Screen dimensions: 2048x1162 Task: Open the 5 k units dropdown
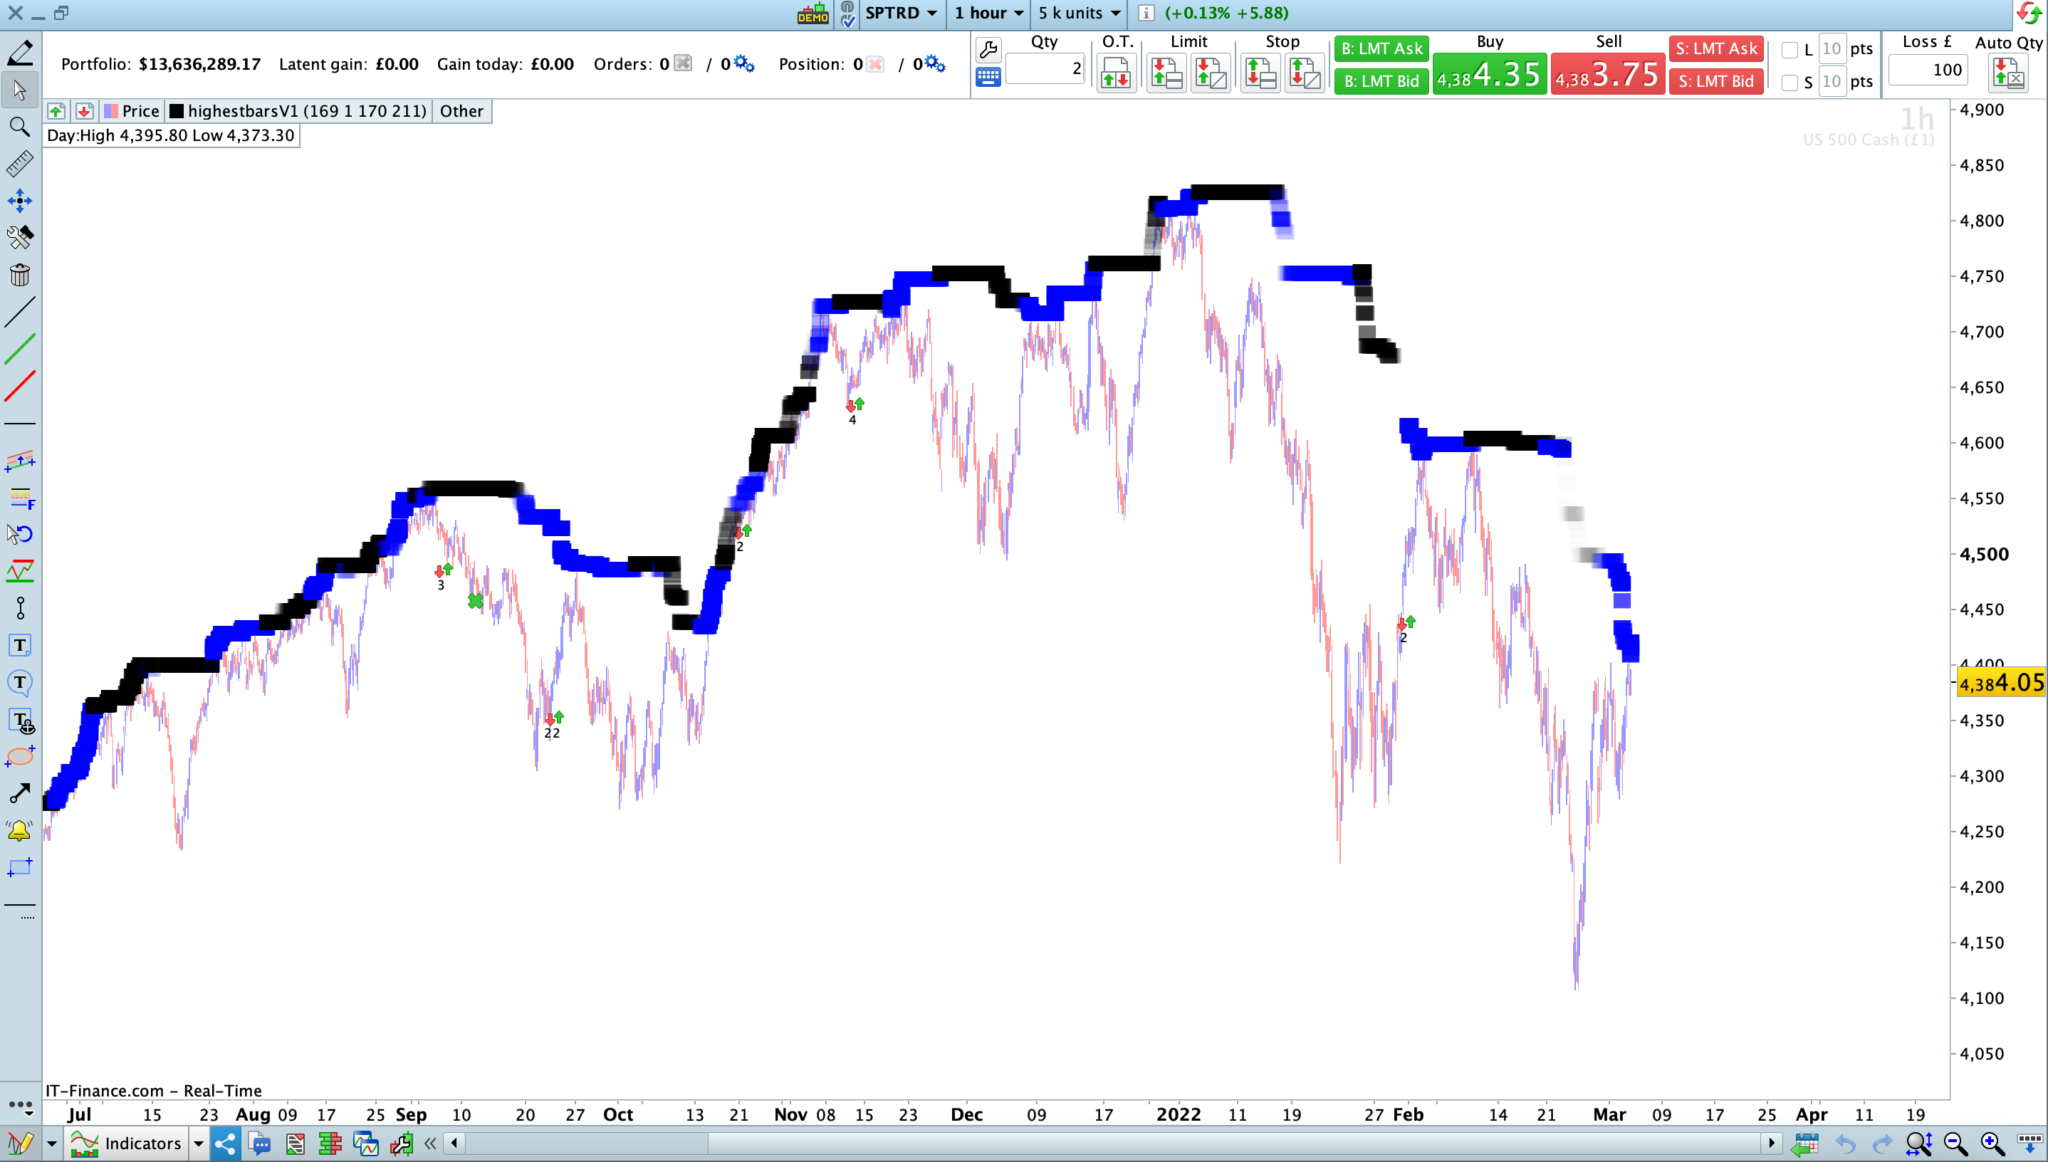tap(1079, 13)
